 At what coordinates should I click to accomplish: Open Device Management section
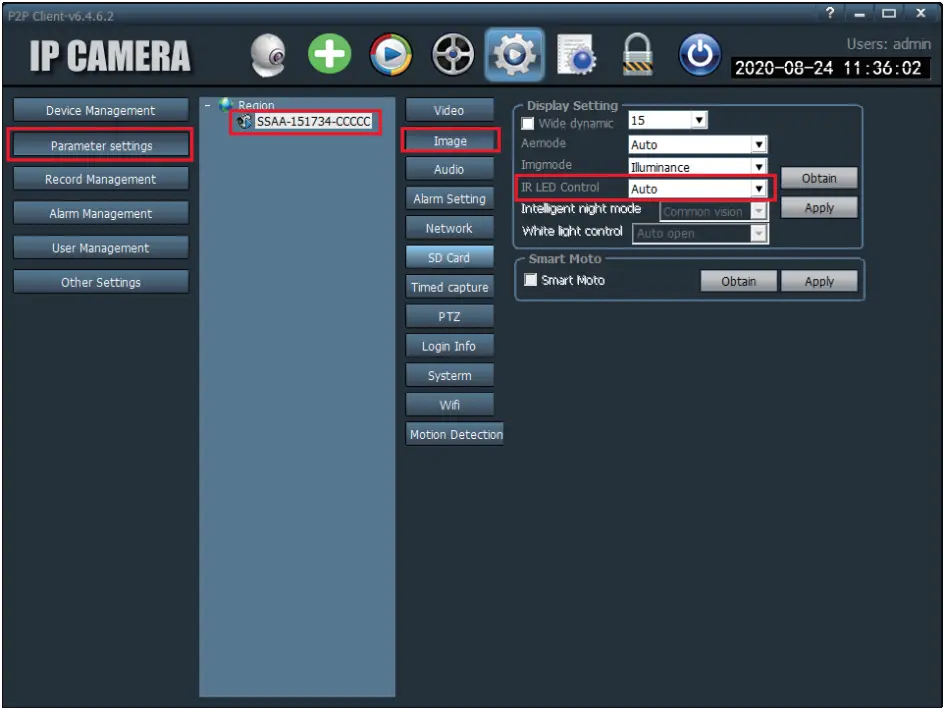[x=101, y=110]
